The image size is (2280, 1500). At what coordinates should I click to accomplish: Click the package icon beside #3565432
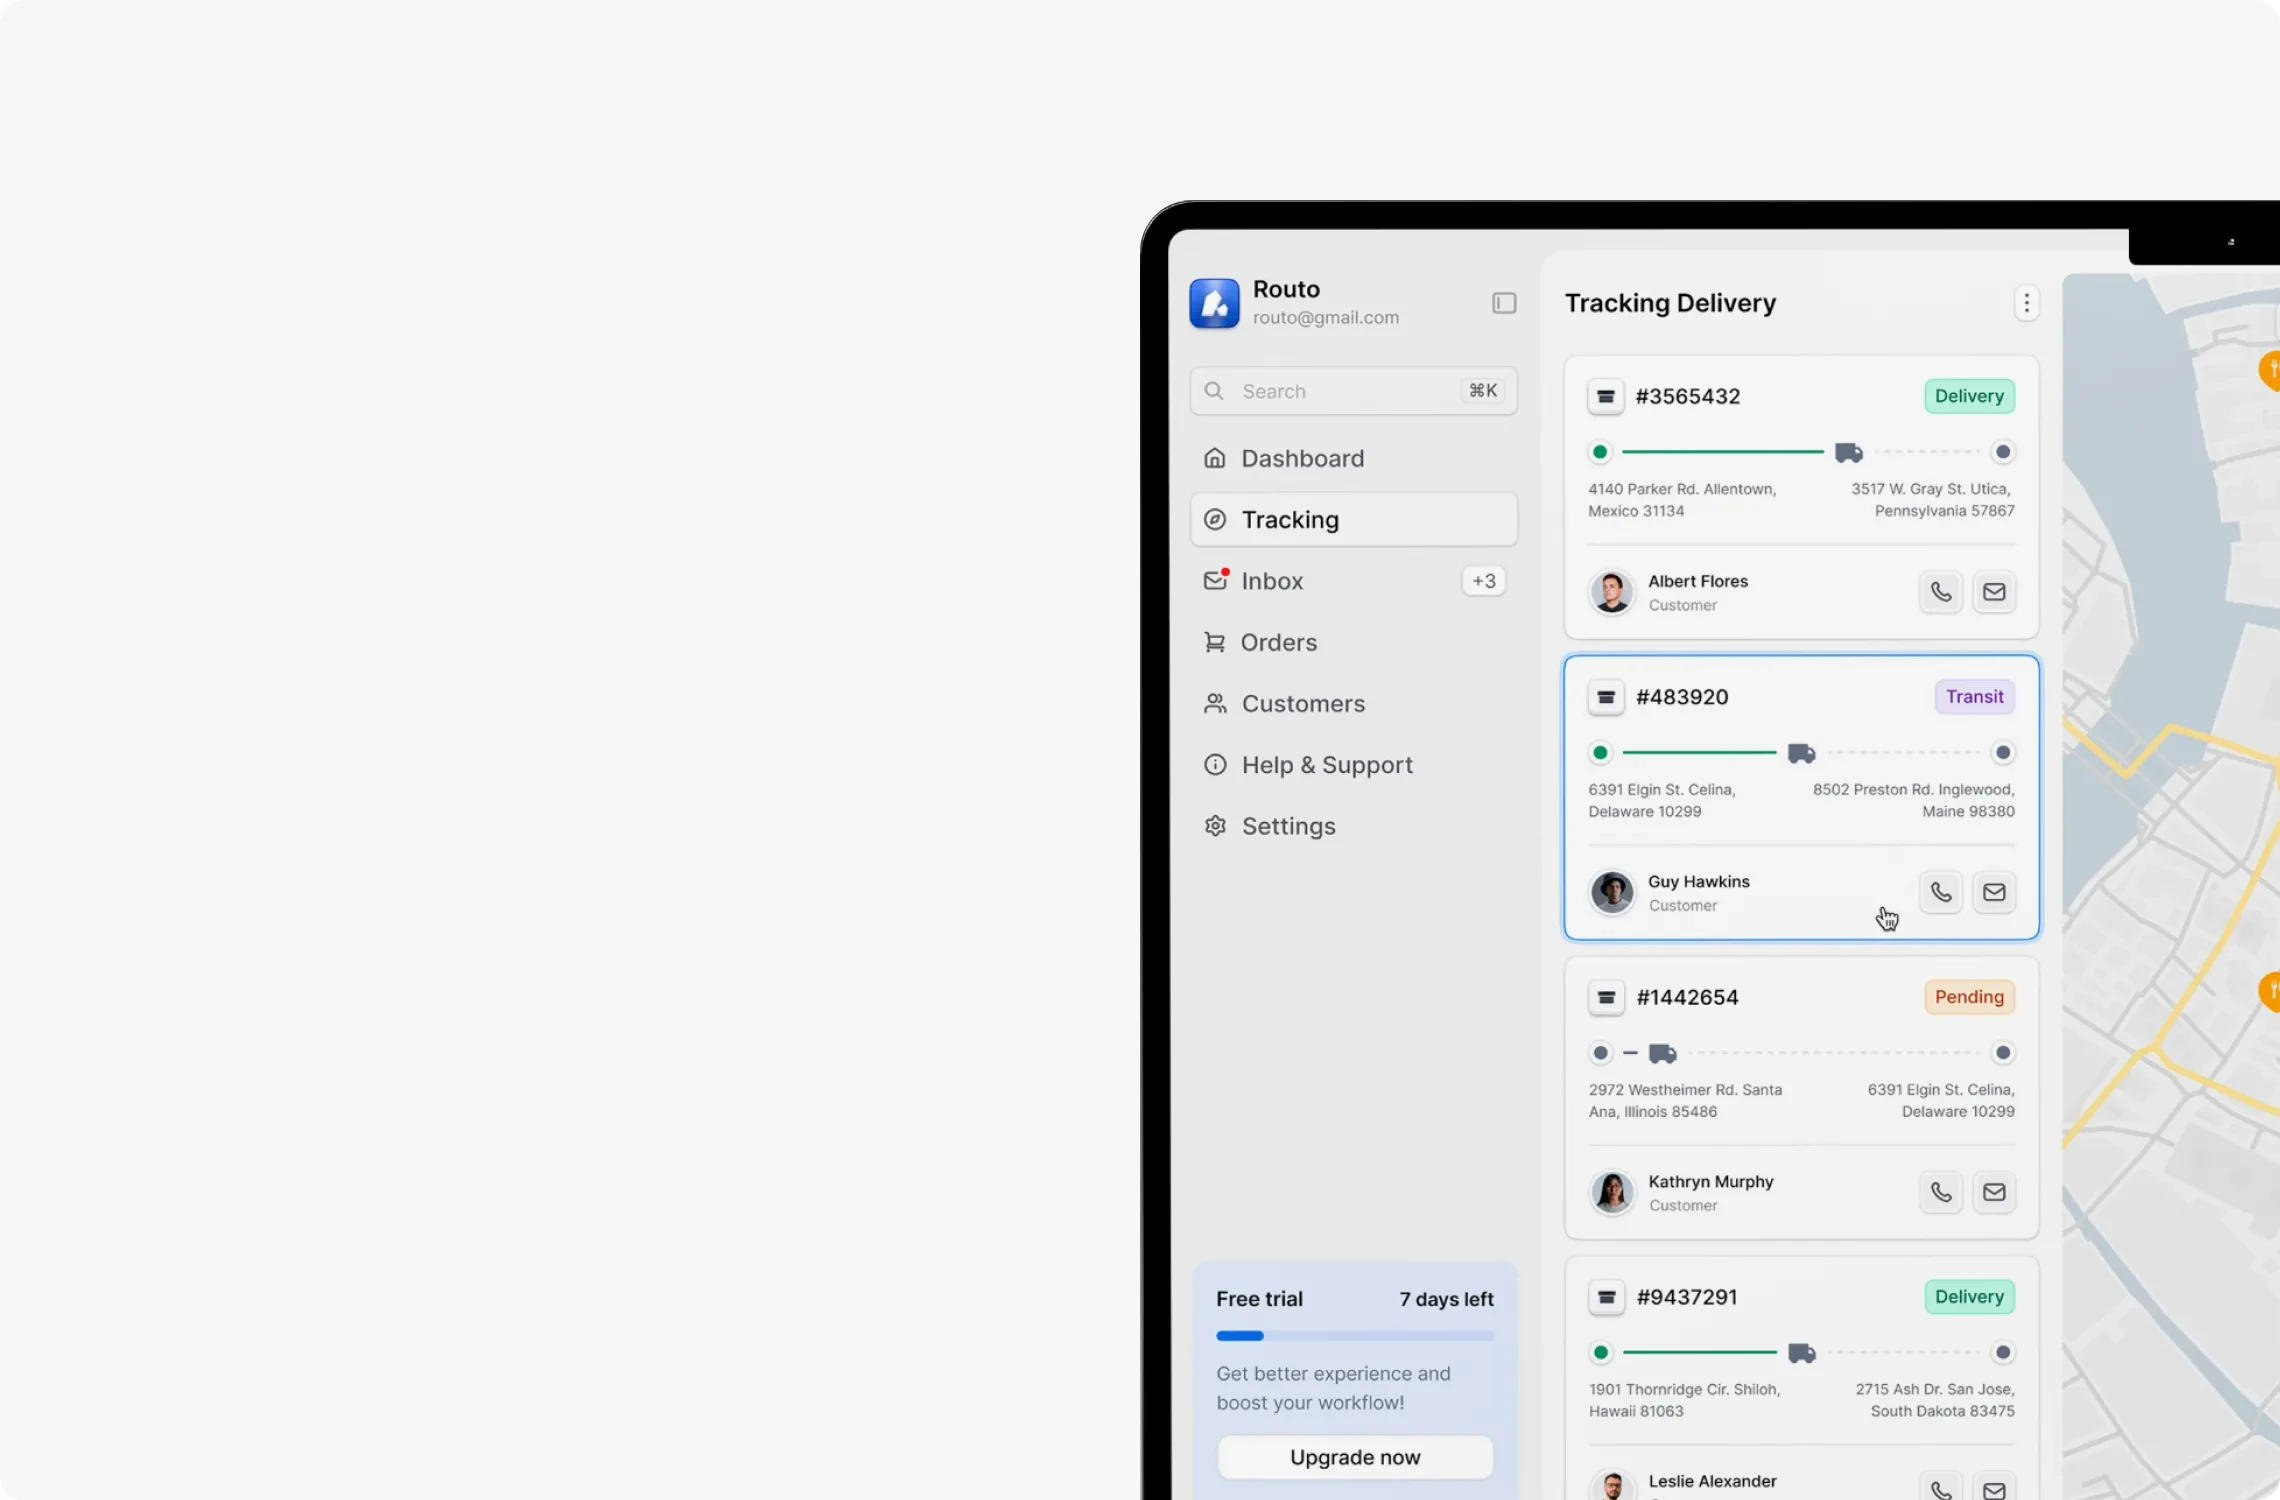1606,397
